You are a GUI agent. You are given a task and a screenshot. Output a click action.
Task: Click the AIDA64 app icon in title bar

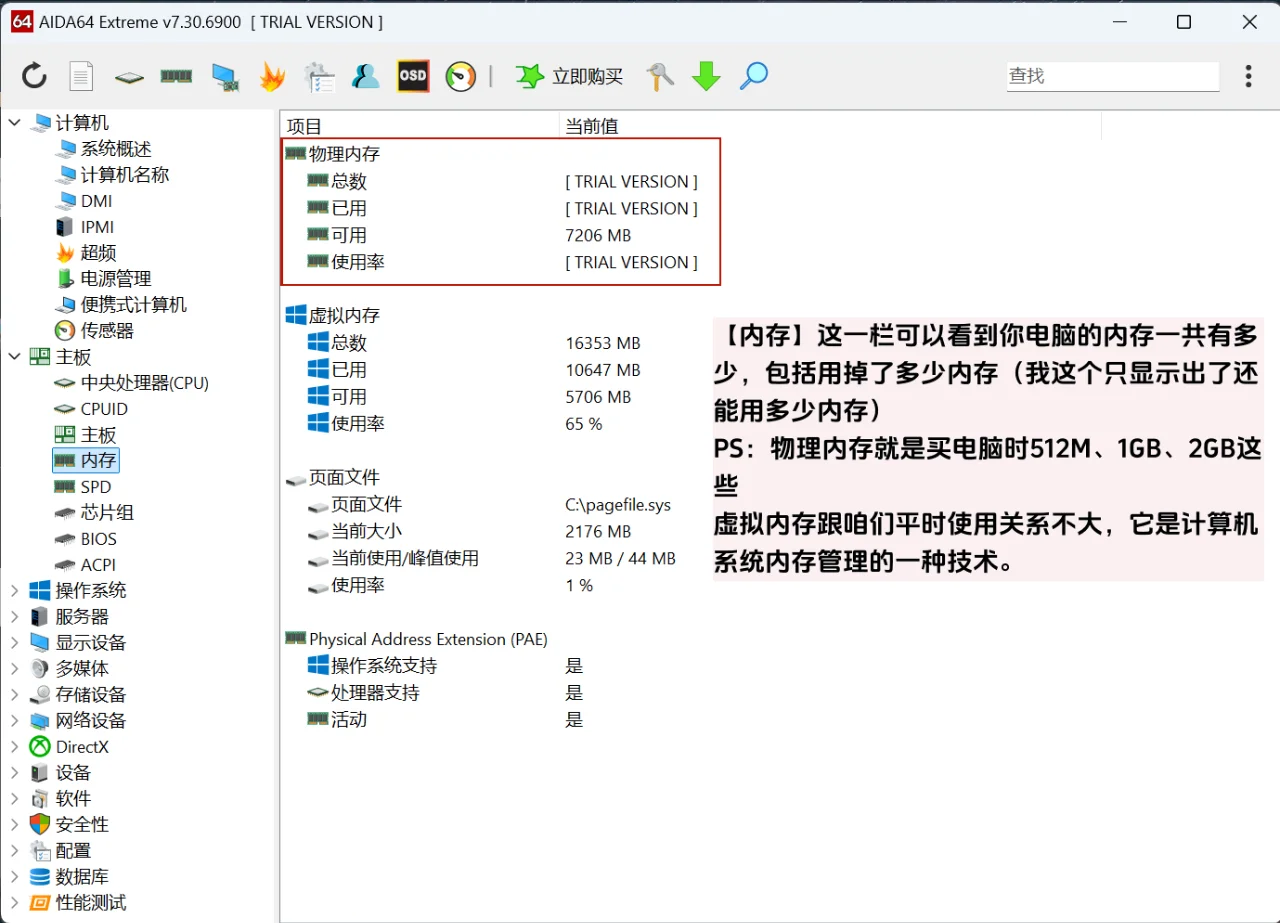[22, 22]
